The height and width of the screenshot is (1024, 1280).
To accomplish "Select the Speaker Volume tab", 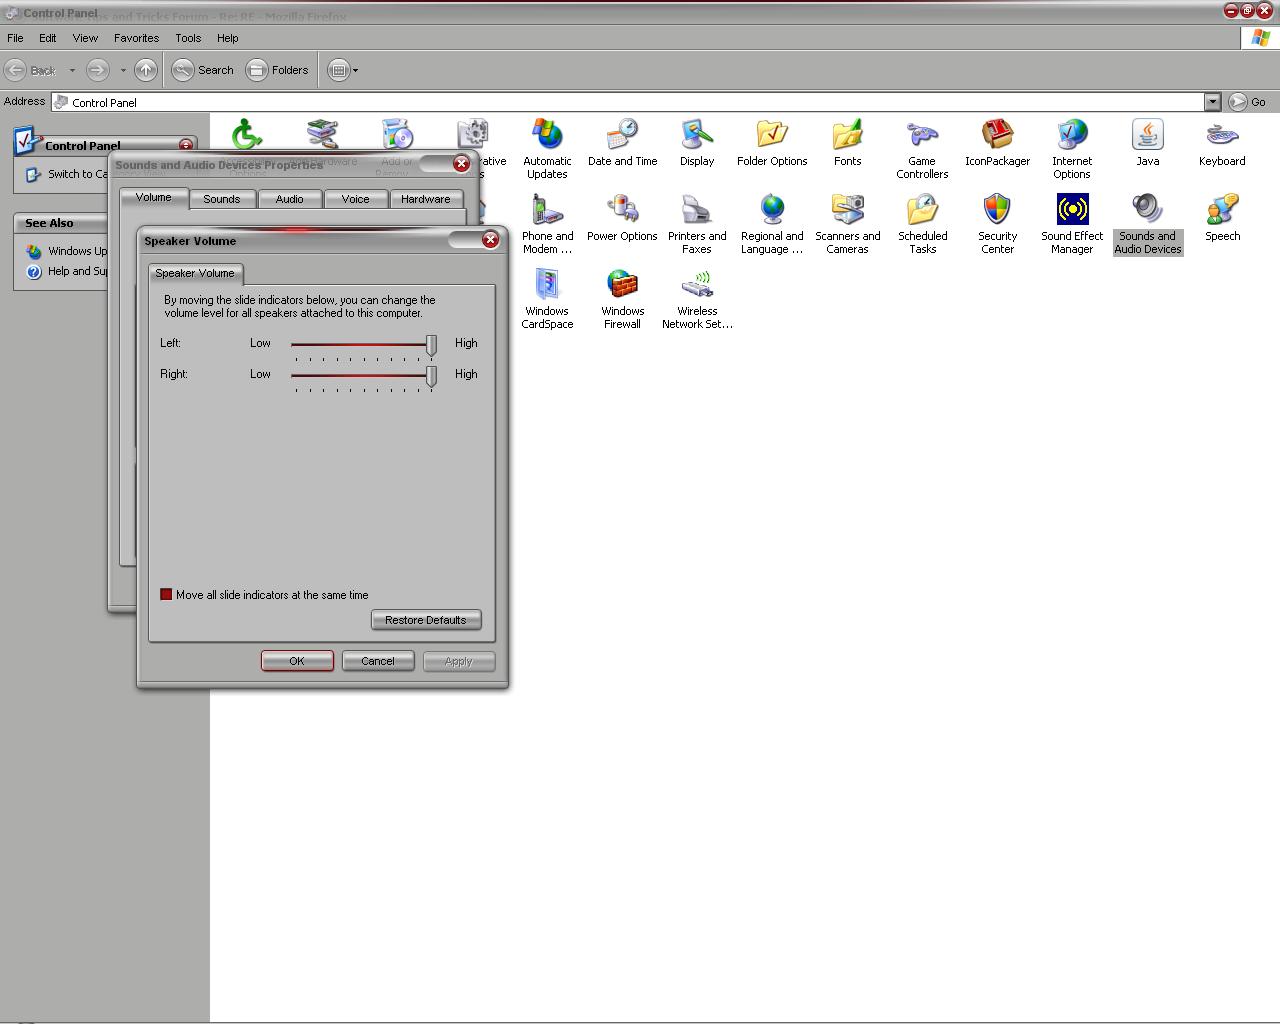I will pyautogui.click(x=195, y=273).
